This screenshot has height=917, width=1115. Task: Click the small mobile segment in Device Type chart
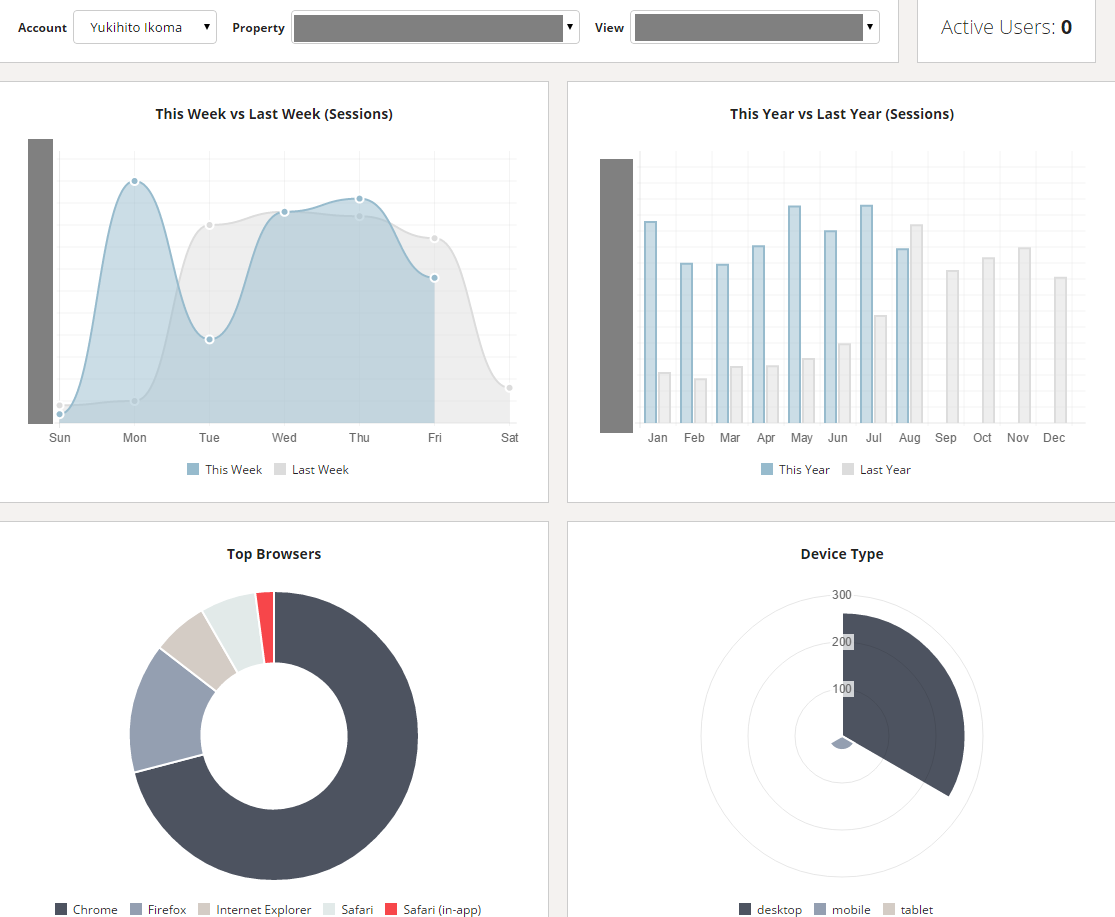842,743
